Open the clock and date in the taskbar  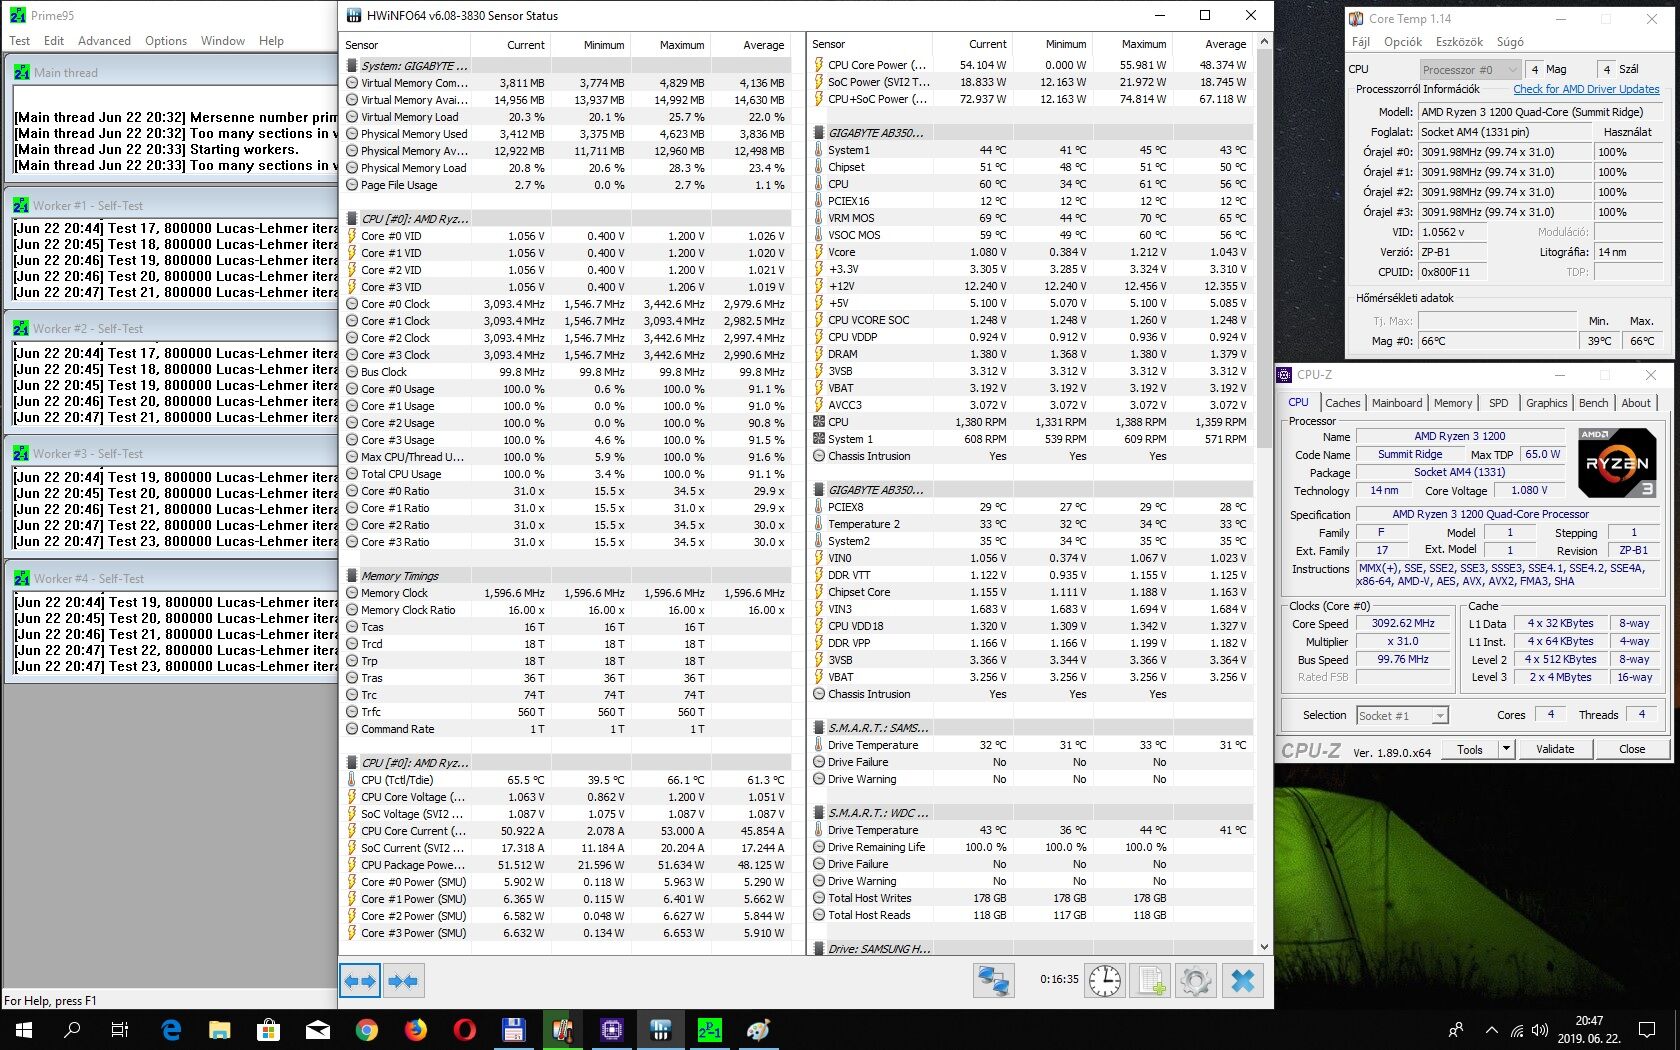click(x=1589, y=1029)
